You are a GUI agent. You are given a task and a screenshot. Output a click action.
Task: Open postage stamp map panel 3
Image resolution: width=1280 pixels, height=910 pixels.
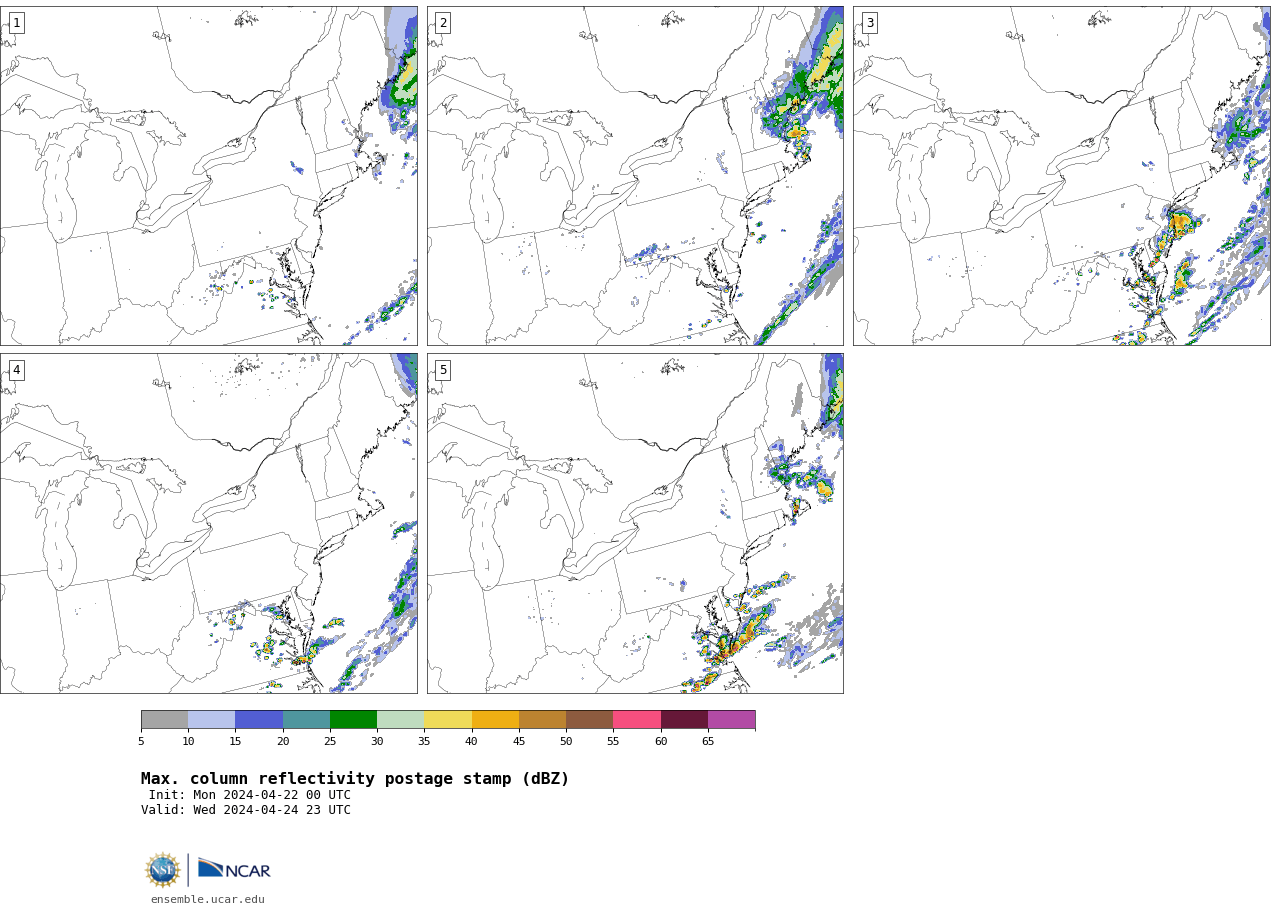1062,176
